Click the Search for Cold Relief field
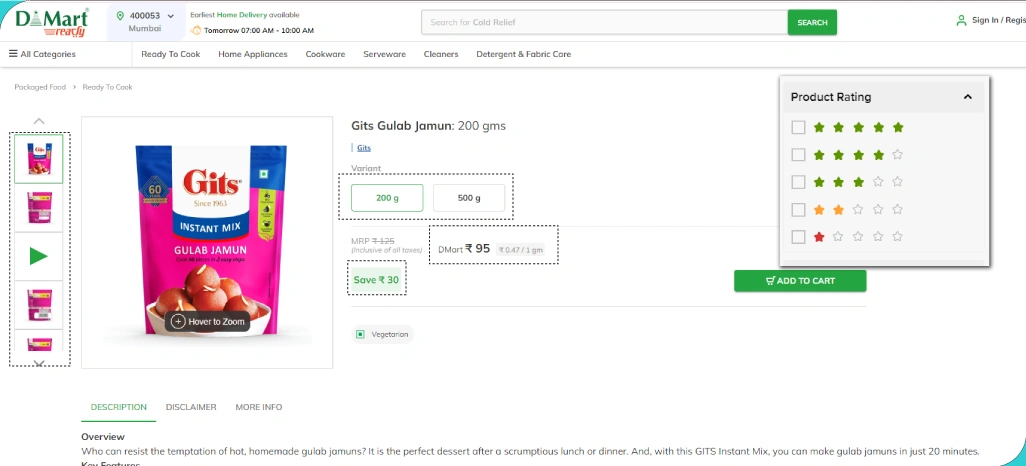The image size is (1026, 466). pyautogui.click(x=604, y=22)
